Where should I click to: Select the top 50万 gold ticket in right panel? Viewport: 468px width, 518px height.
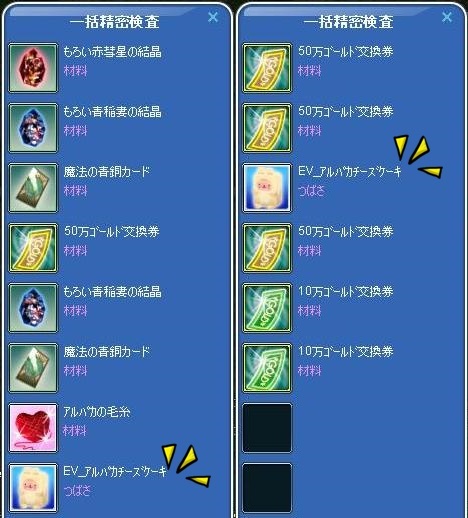click(267, 68)
